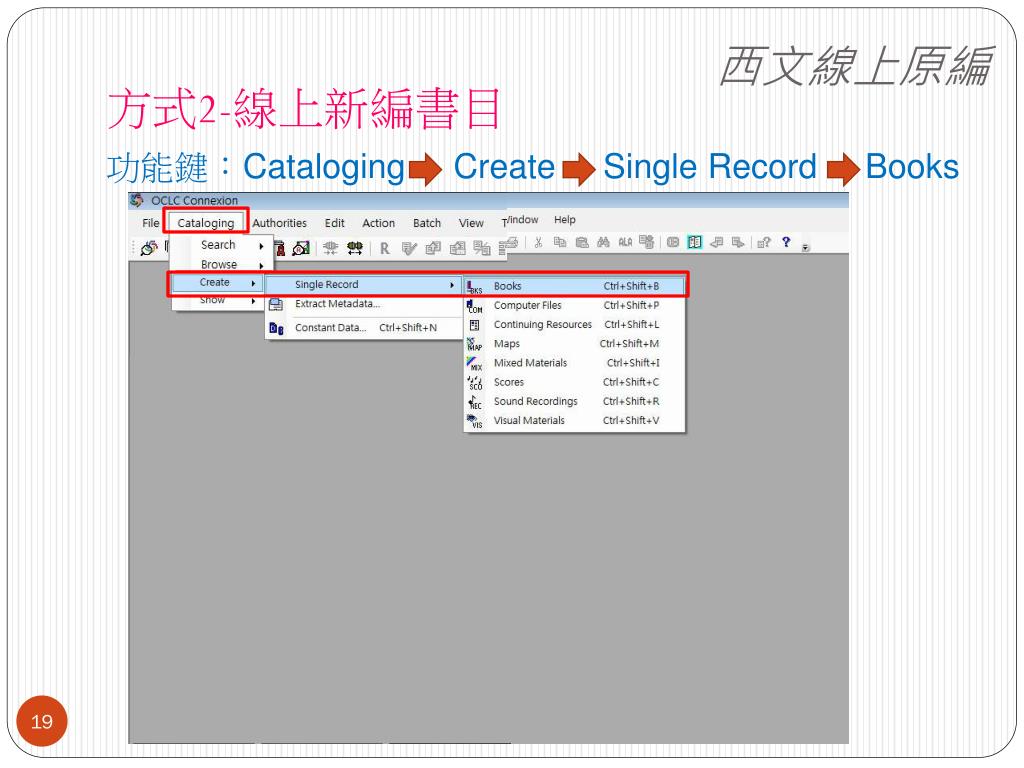Select Scores record type

pyautogui.click(x=508, y=382)
